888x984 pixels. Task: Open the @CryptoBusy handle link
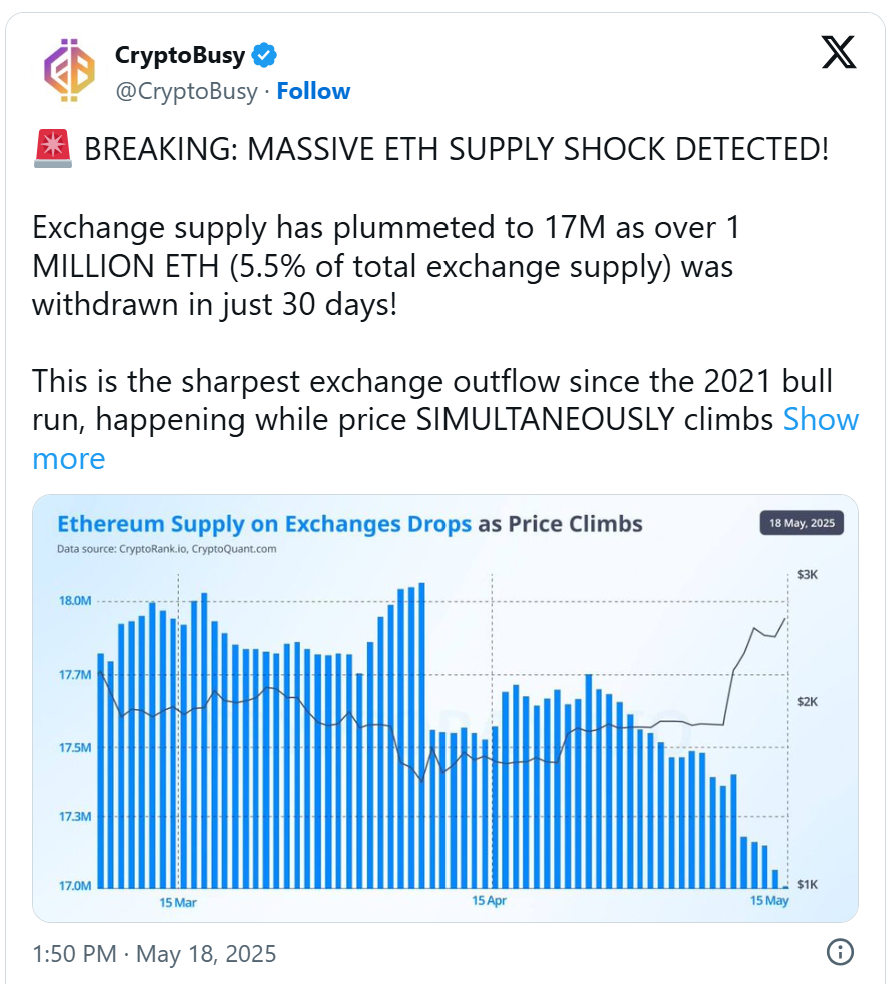pyautogui.click(x=186, y=92)
